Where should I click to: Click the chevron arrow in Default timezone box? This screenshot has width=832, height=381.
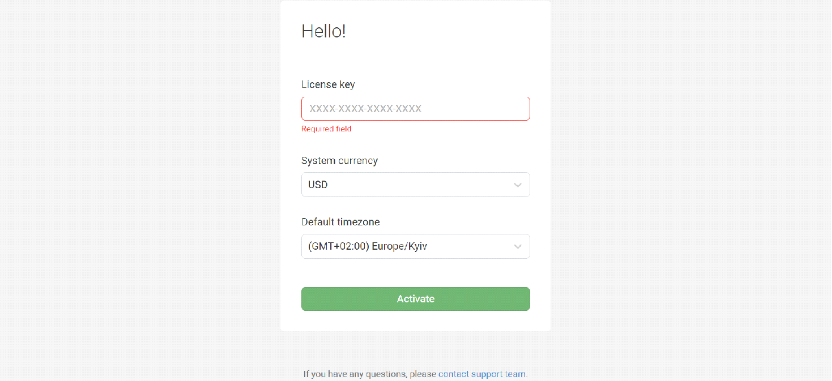click(518, 247)
